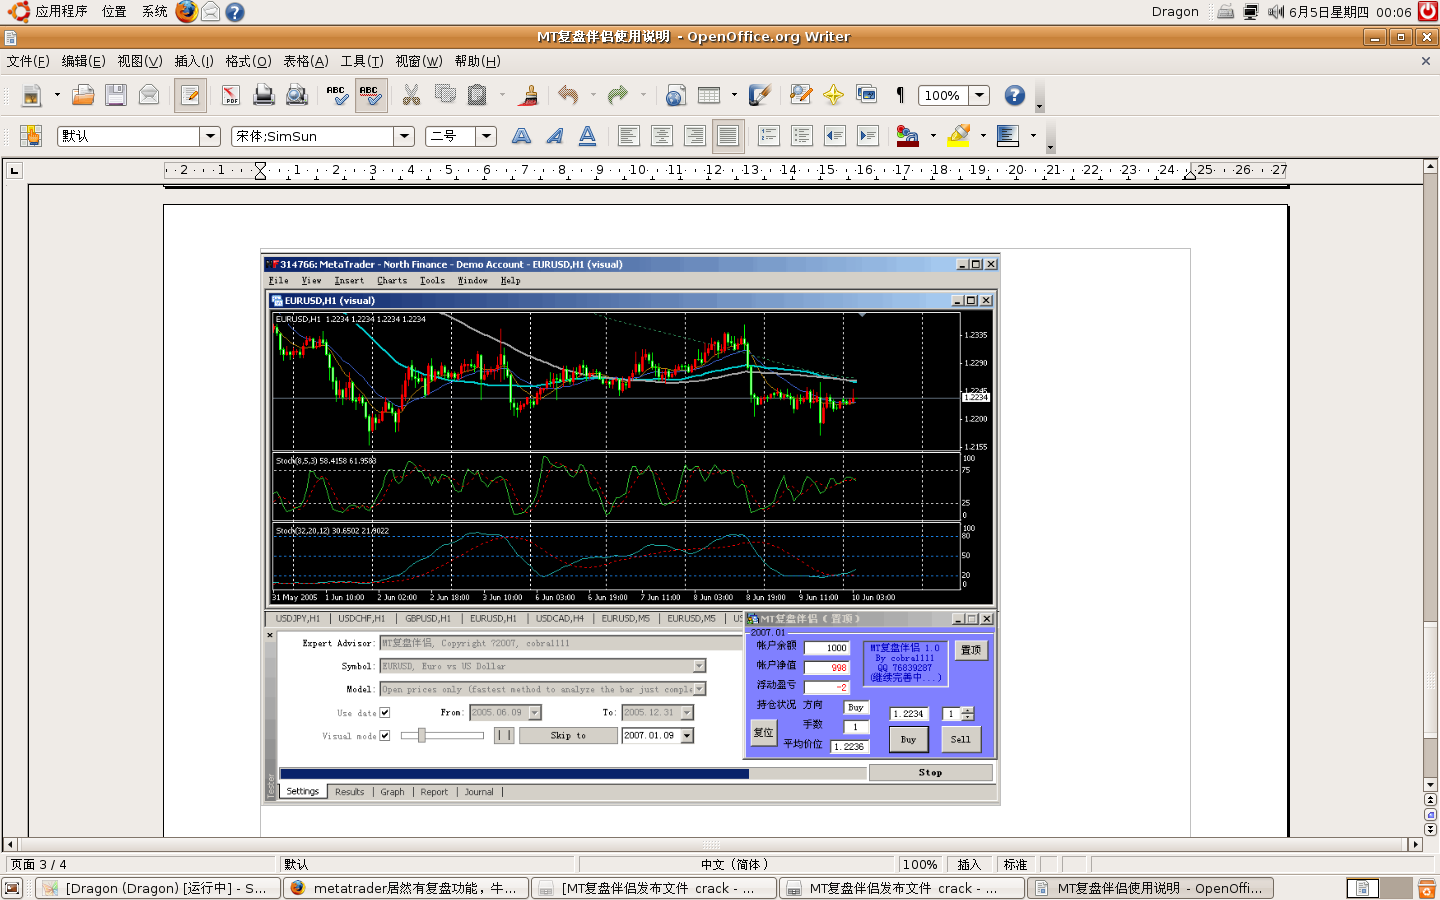Toggle nonprinting characters pilcrow button
Viewport: 1440px width, 900px height.
[x=900, y=95]
